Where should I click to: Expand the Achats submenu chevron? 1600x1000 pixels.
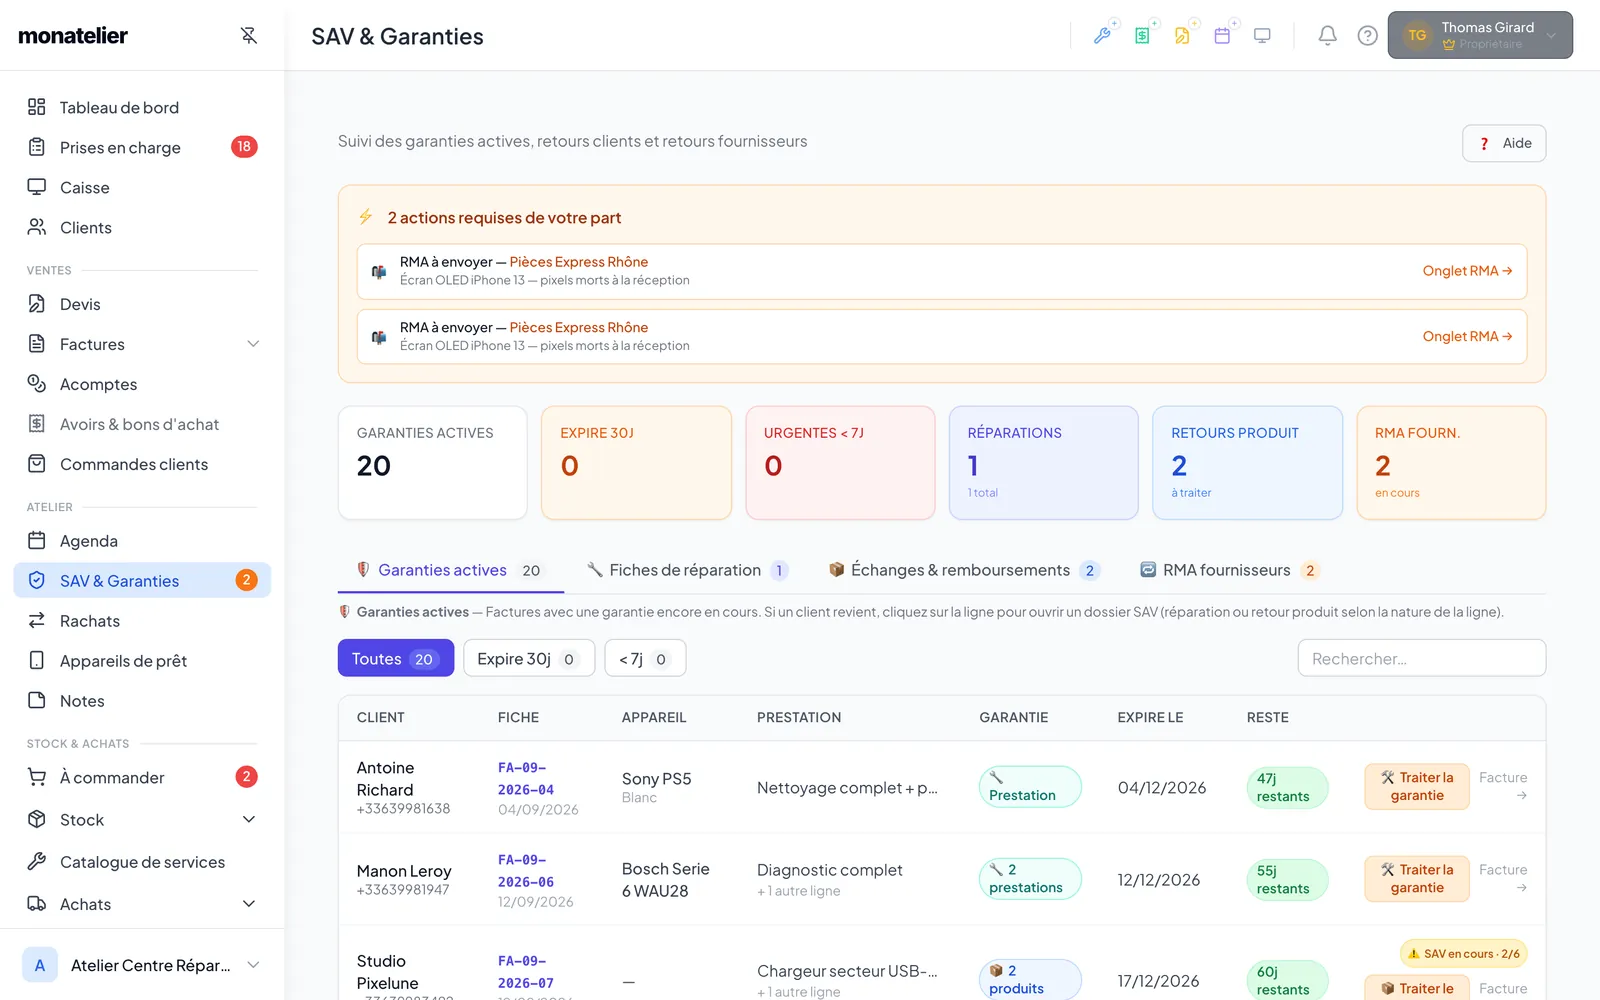pos(249,904)
